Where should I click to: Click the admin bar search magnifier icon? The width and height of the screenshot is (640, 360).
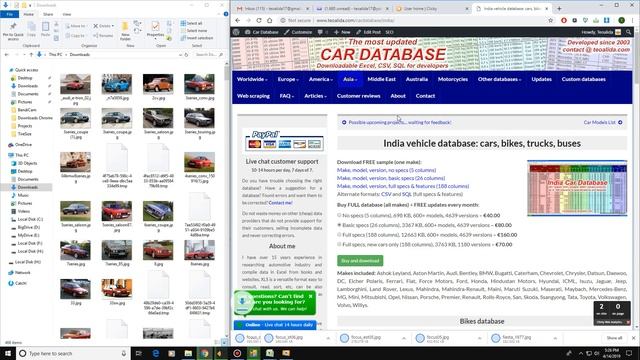click(x=629, y=32)
